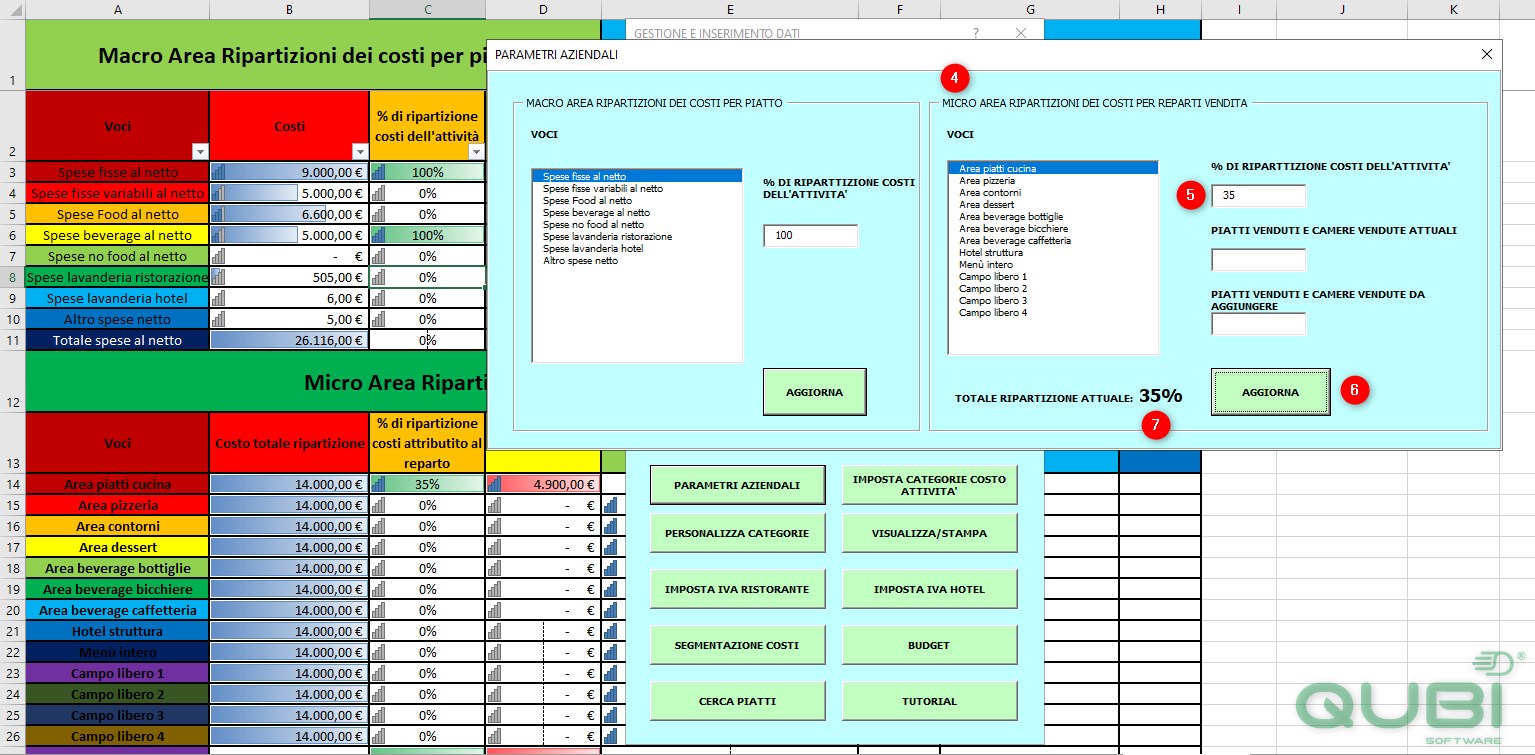This screenshot has width=1535, height=755.
Task: Select Area dessert in Micro list
Action: point(1053,204)
